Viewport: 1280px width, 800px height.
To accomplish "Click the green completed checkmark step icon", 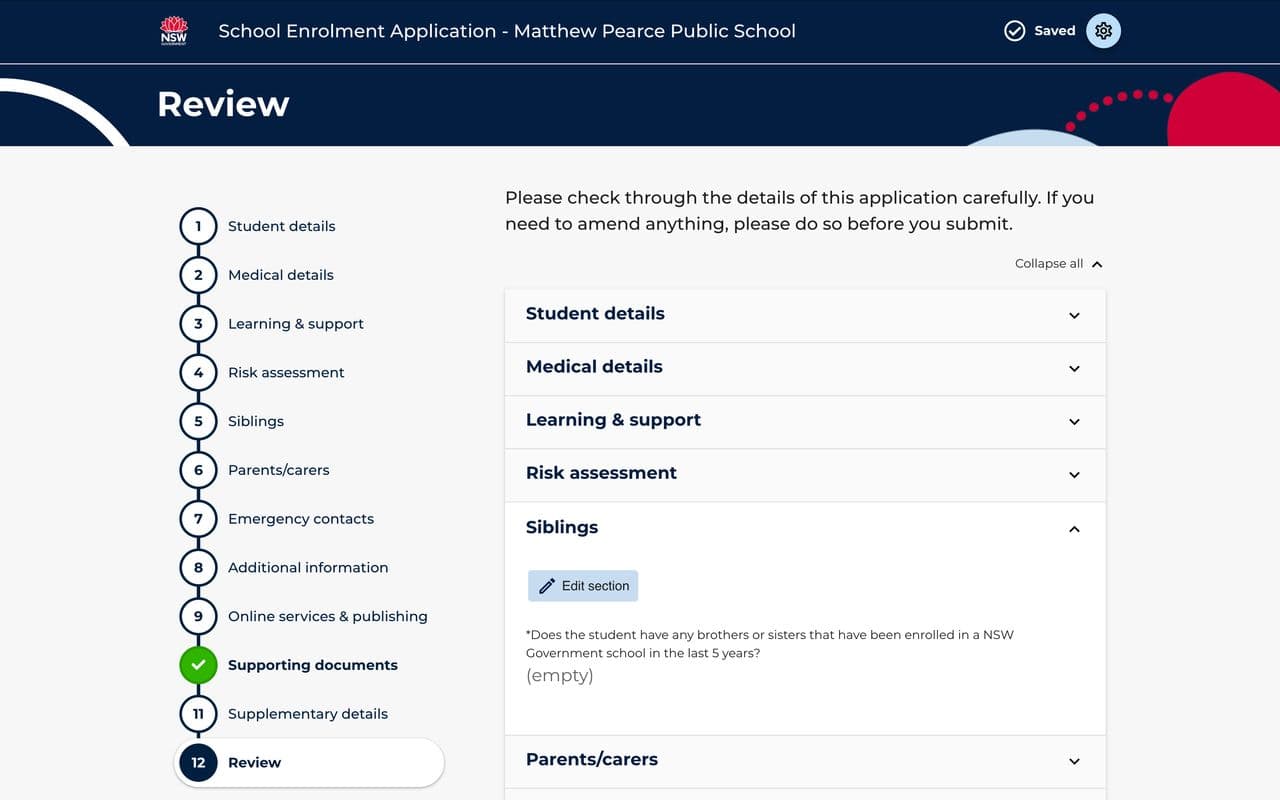I will coord(198,665).
